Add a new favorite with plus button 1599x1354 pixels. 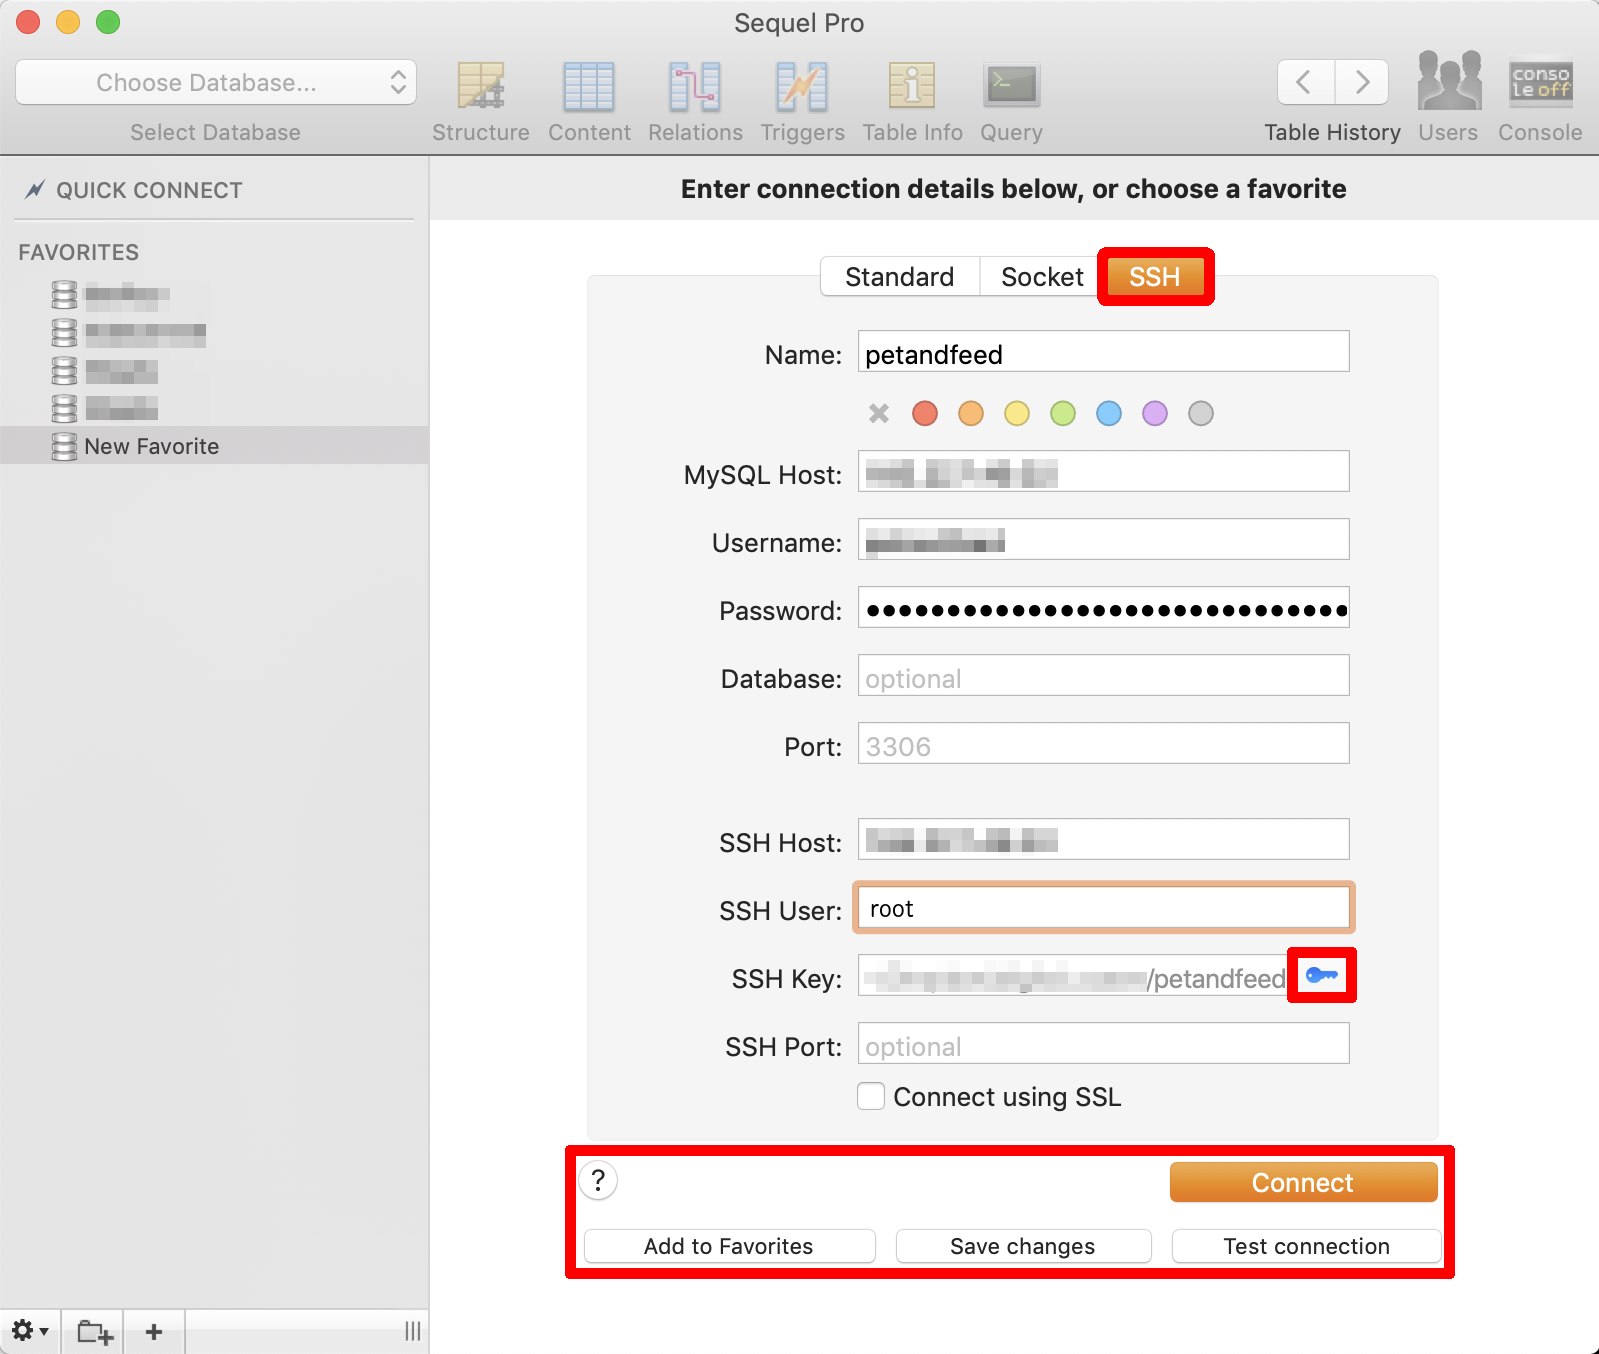click(x=154, y=1331)
